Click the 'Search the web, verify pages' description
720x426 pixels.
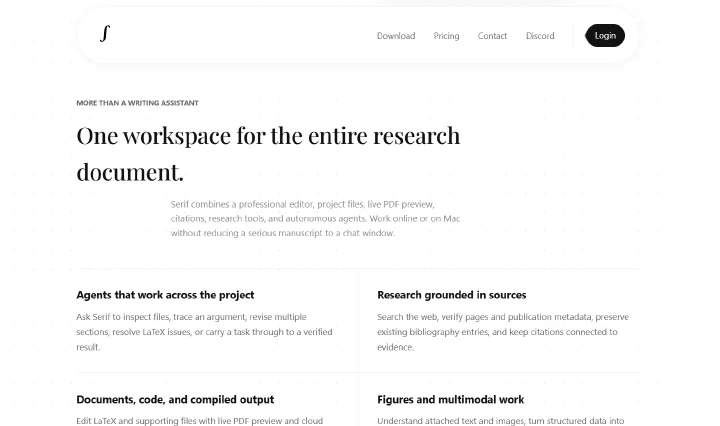tap(503, 332)
